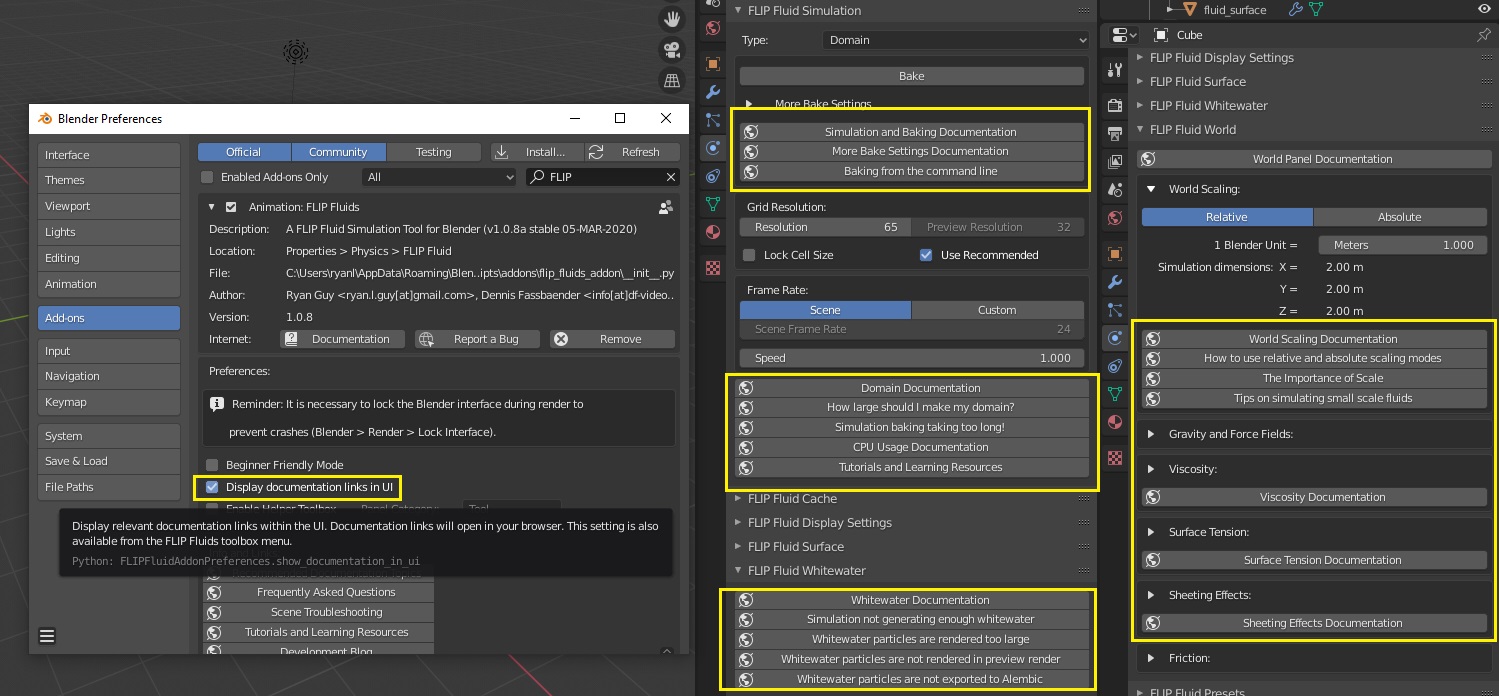Toggle the Testing add-ons filter tab
Viewport: 1499px width, 696px height.
coord(434,152)
